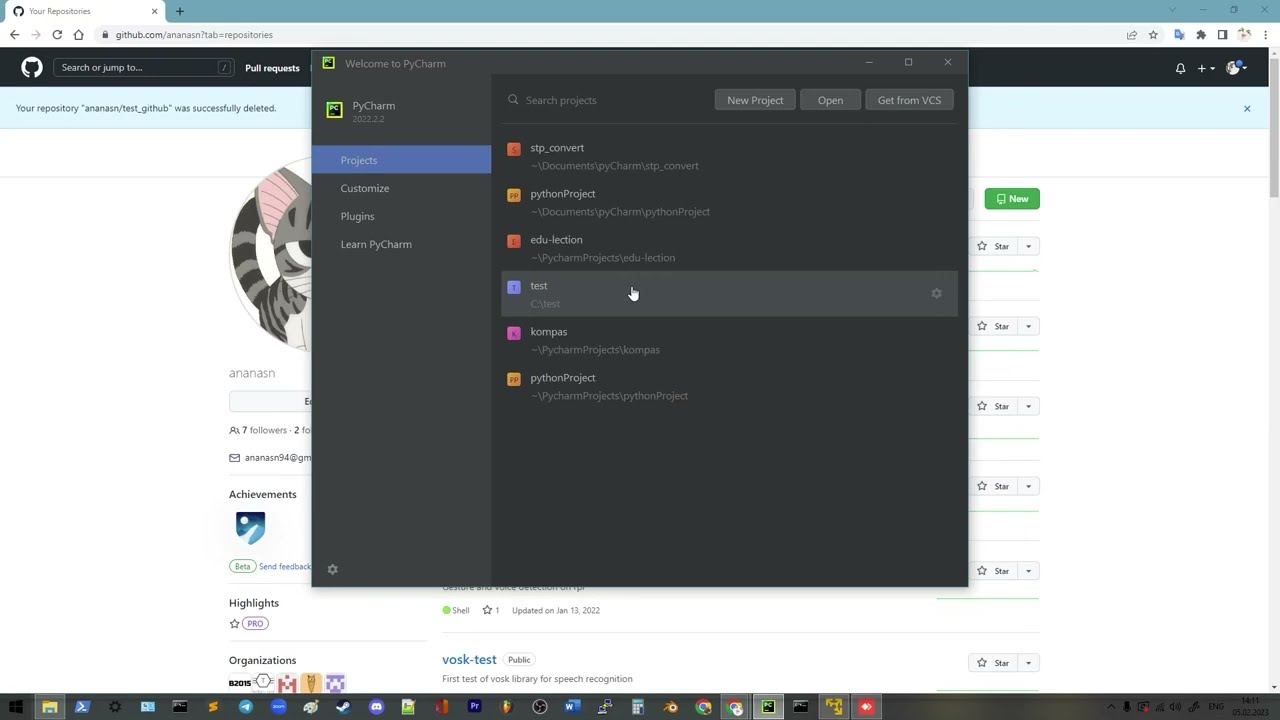Click Send feedback link under Achievements
This screenshot has height=720, width=1280.
pos(285,566)
